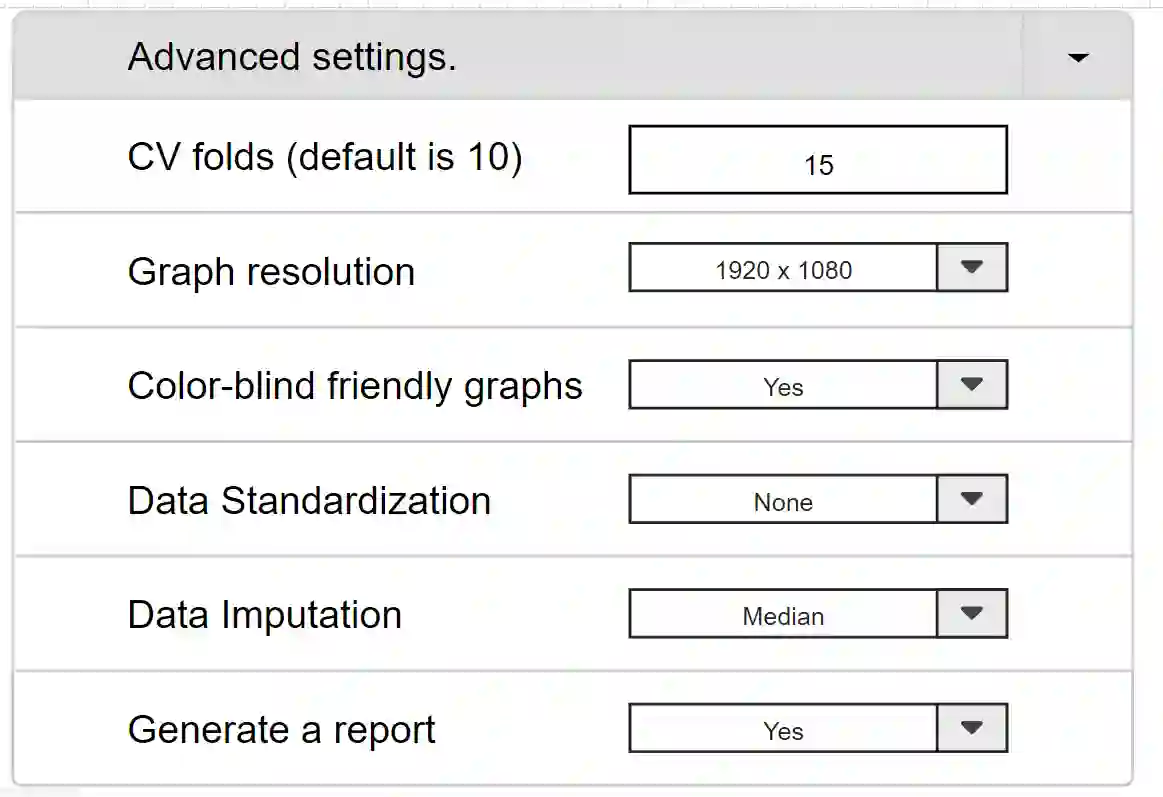This screenshot has height=797, width=1163.
Task: Click the Generate a report label
Action: (281, 730)
